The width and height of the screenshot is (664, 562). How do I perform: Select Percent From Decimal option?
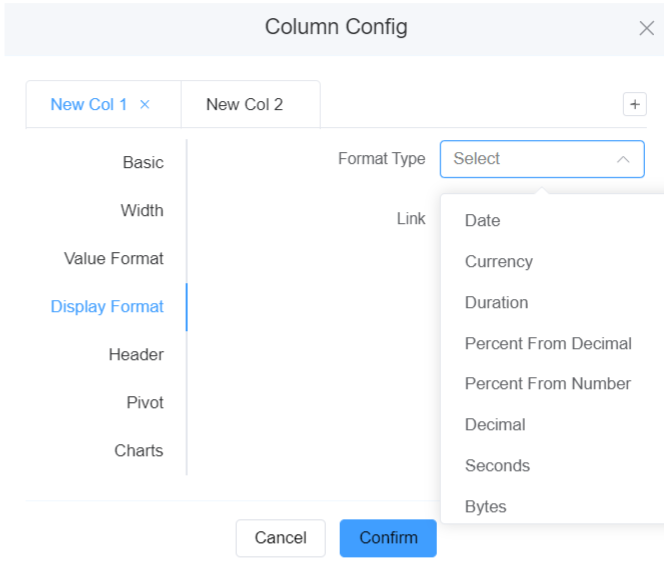pos(548,343)
